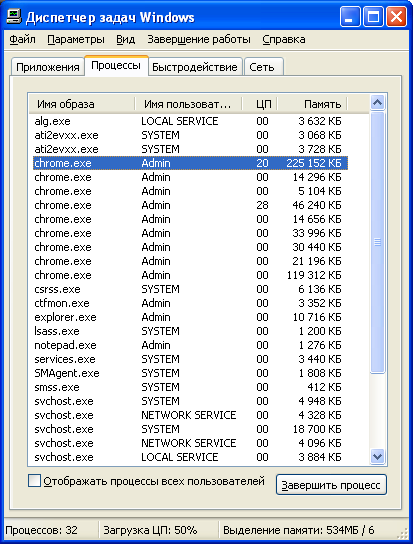This screenshot has height=544, width=413.
Task: Click the window resize grip corner
Action: point(403,534)
